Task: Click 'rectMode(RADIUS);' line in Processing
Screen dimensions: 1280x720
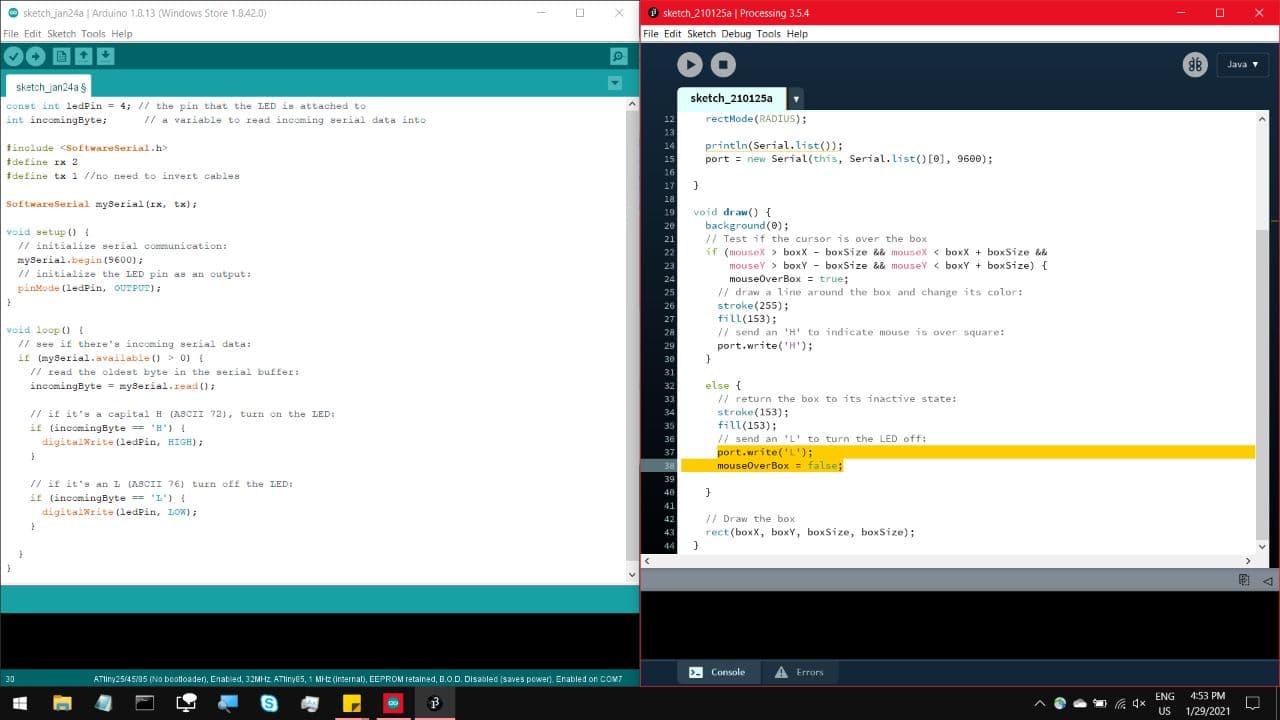Action: (755, 119)
